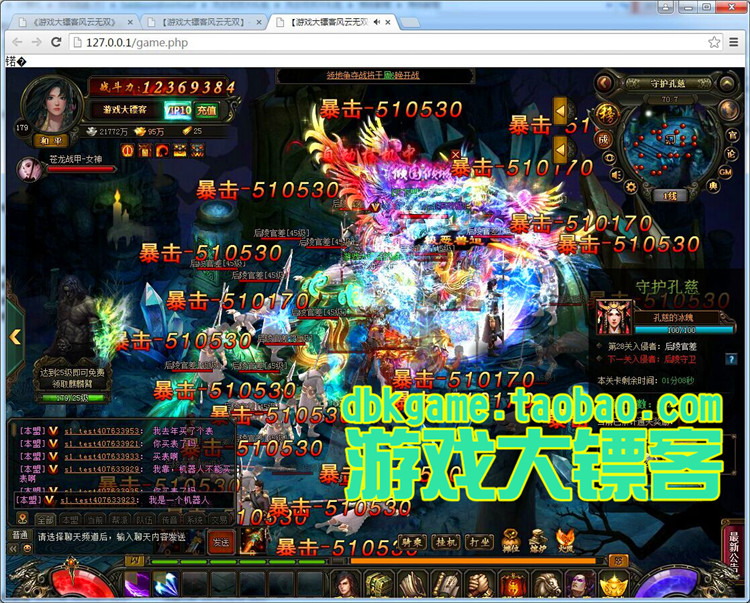Image resolution: width=750 pixels, height=603 pixels.
Task: Use the purple lightning skill slot
Action: (137, 584)
